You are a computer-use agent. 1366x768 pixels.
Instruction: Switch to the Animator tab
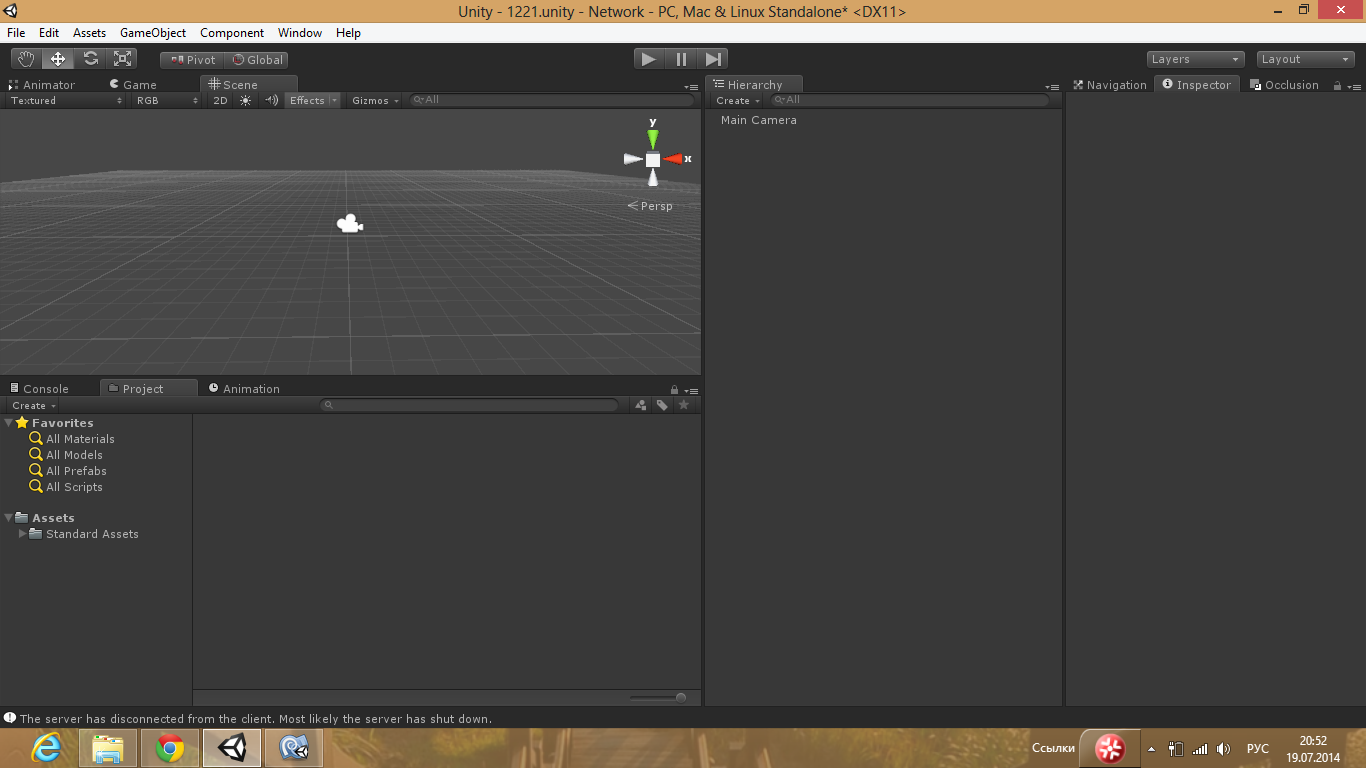pyautogui.click(x=42, y=85)
